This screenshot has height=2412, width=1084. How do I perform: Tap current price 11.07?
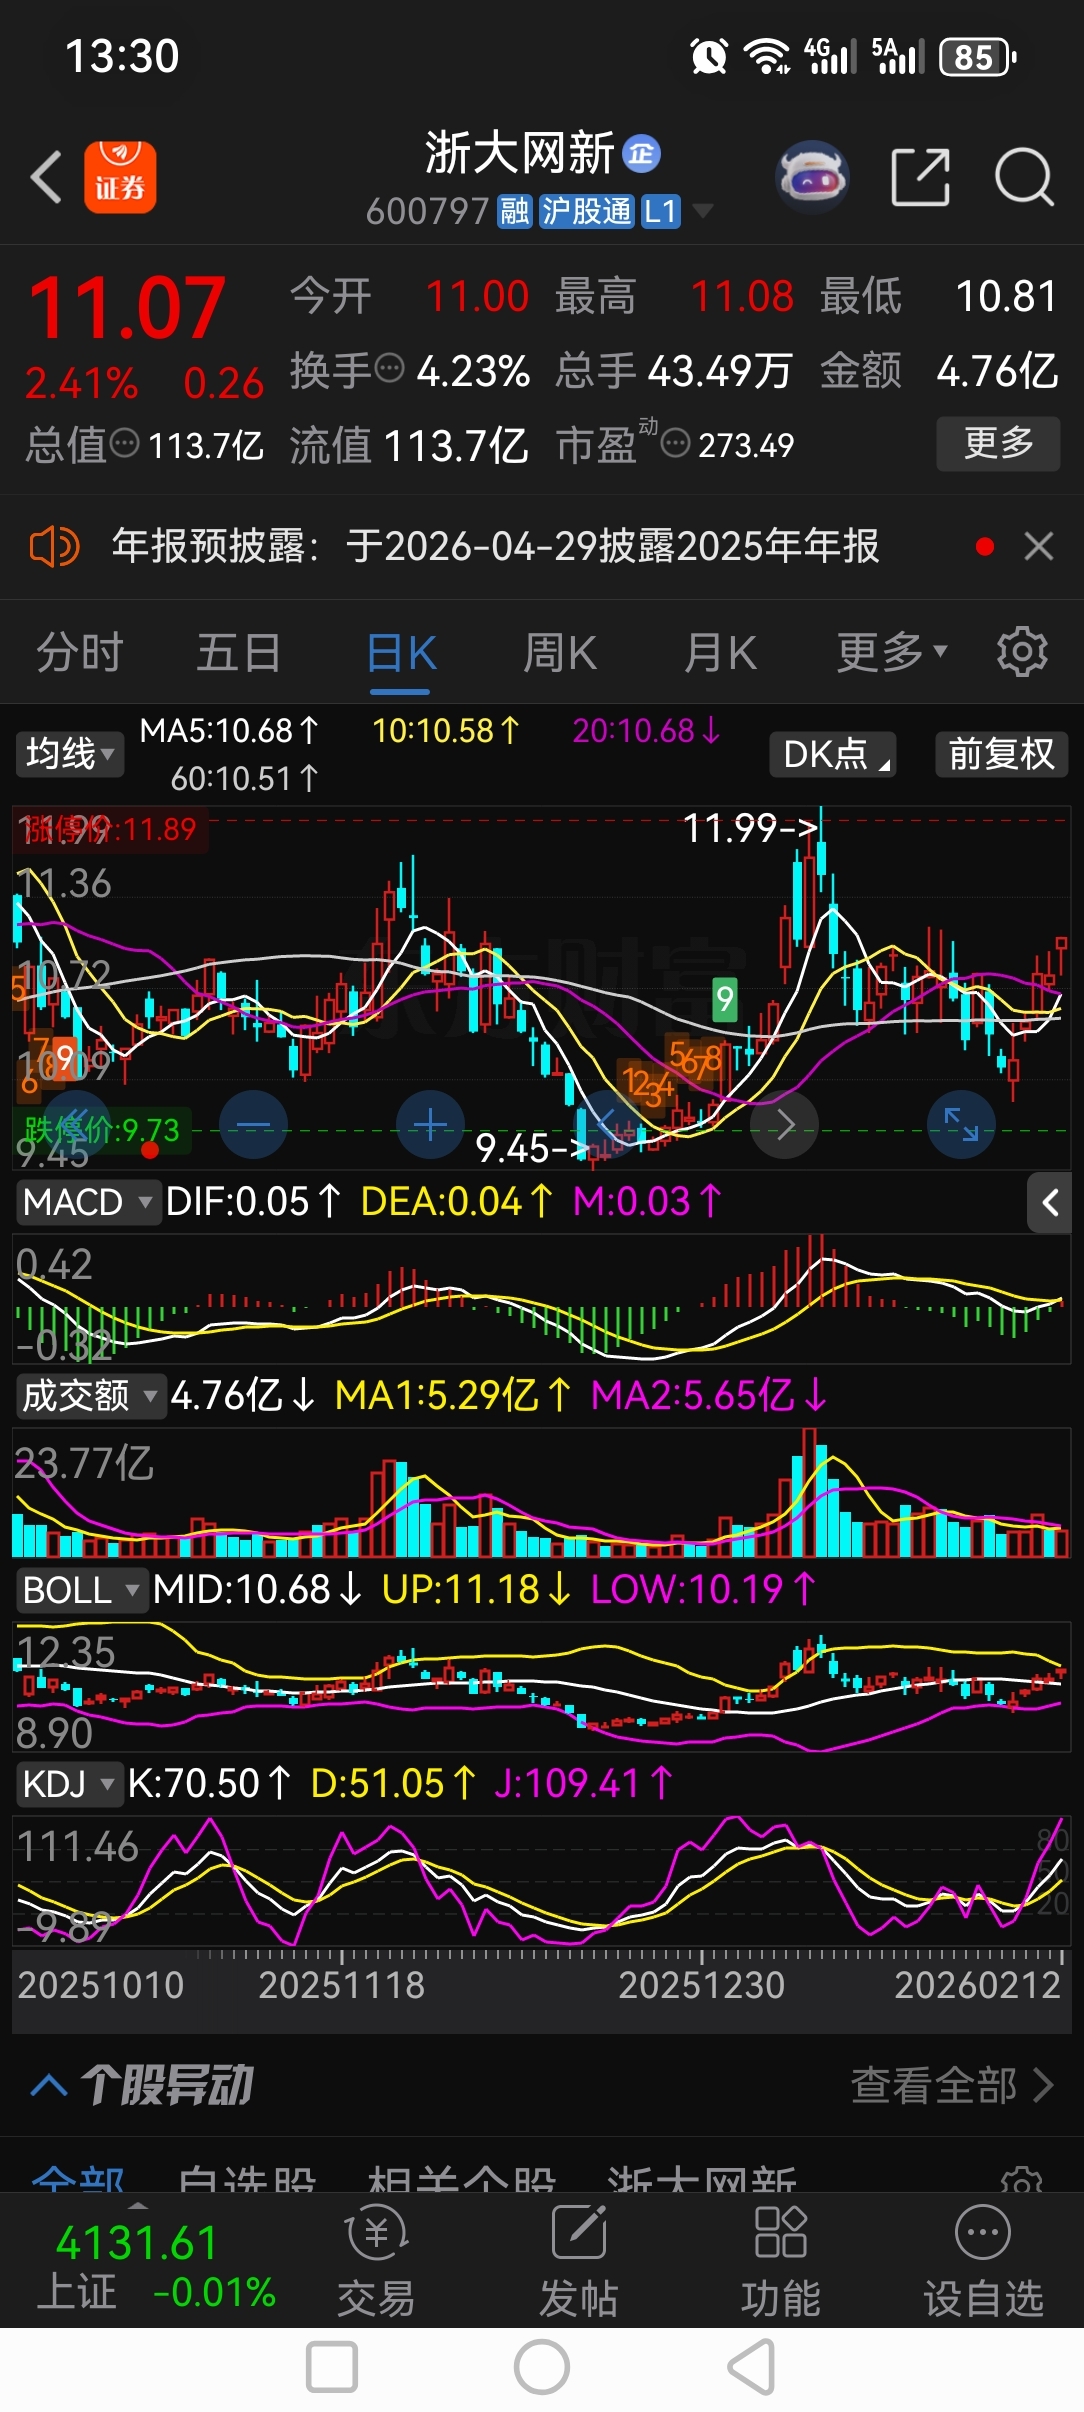click(126, 308)
